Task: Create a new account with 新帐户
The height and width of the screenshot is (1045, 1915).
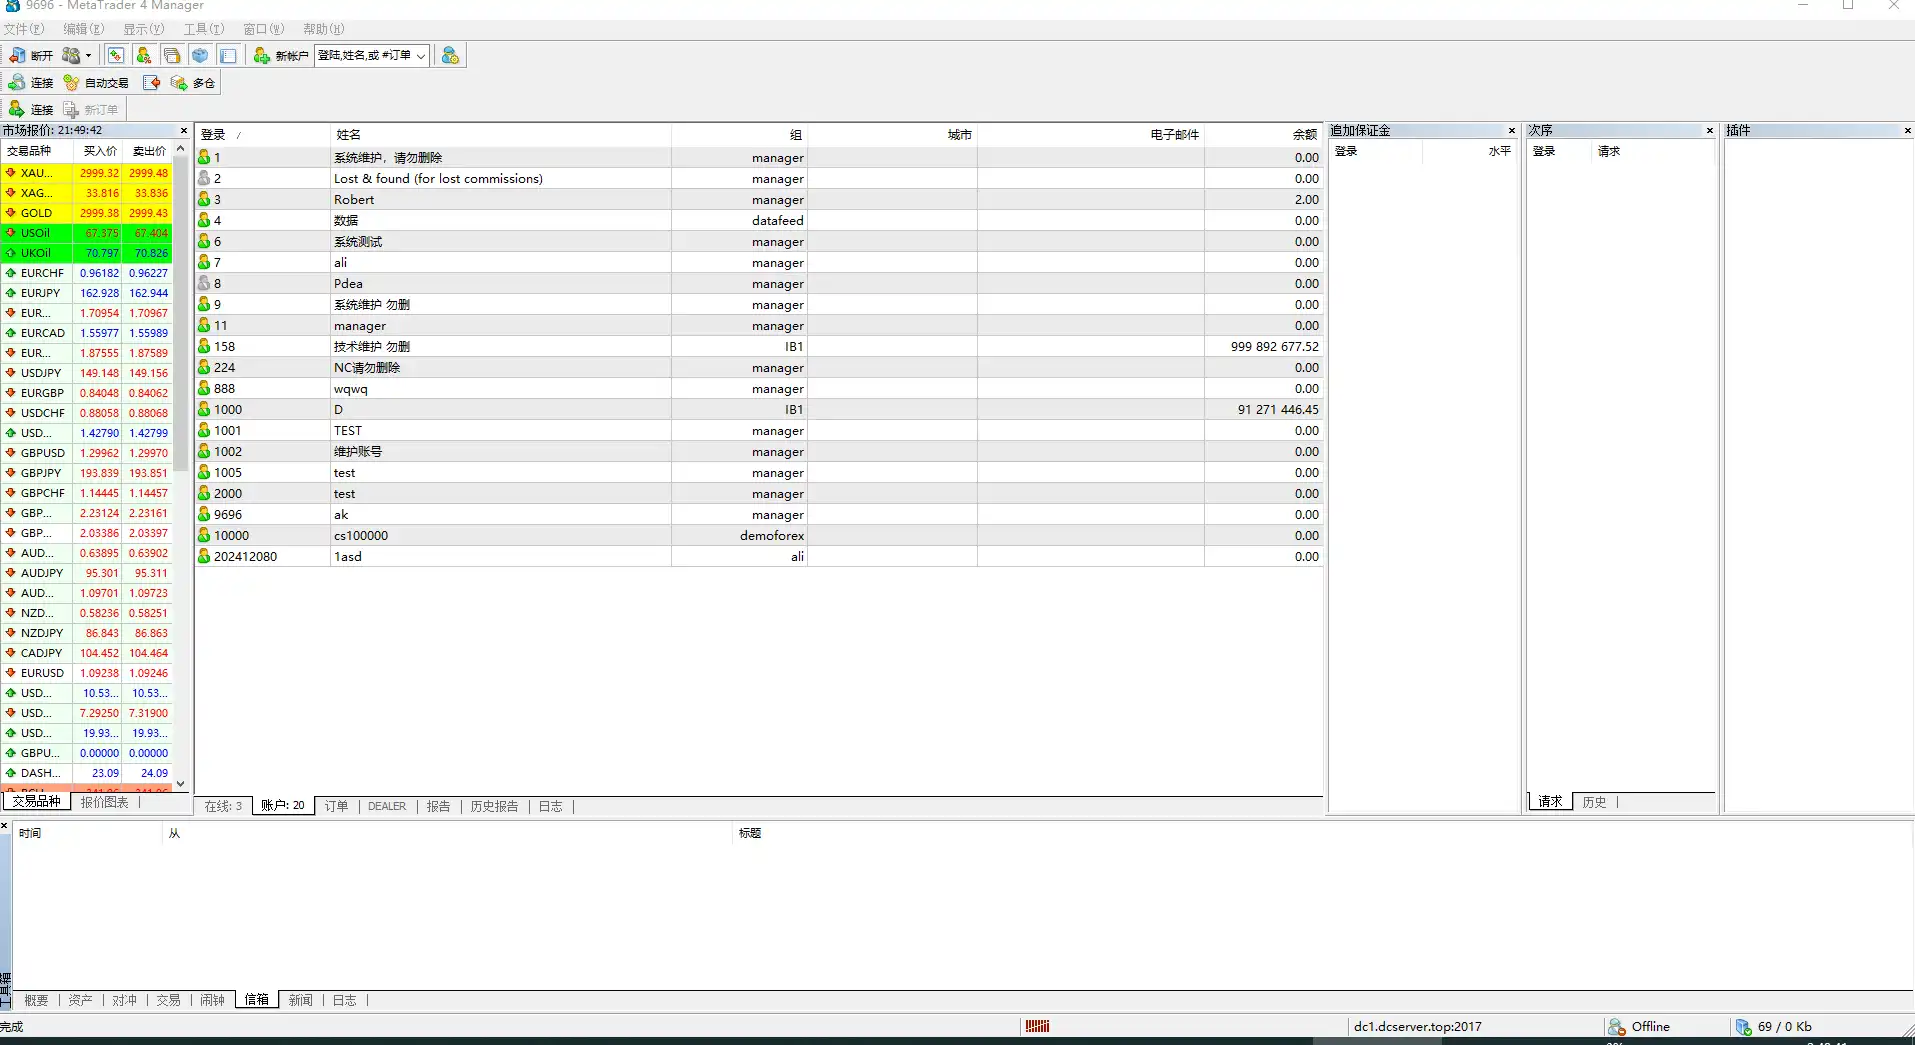Action: [x=281, y=56]
